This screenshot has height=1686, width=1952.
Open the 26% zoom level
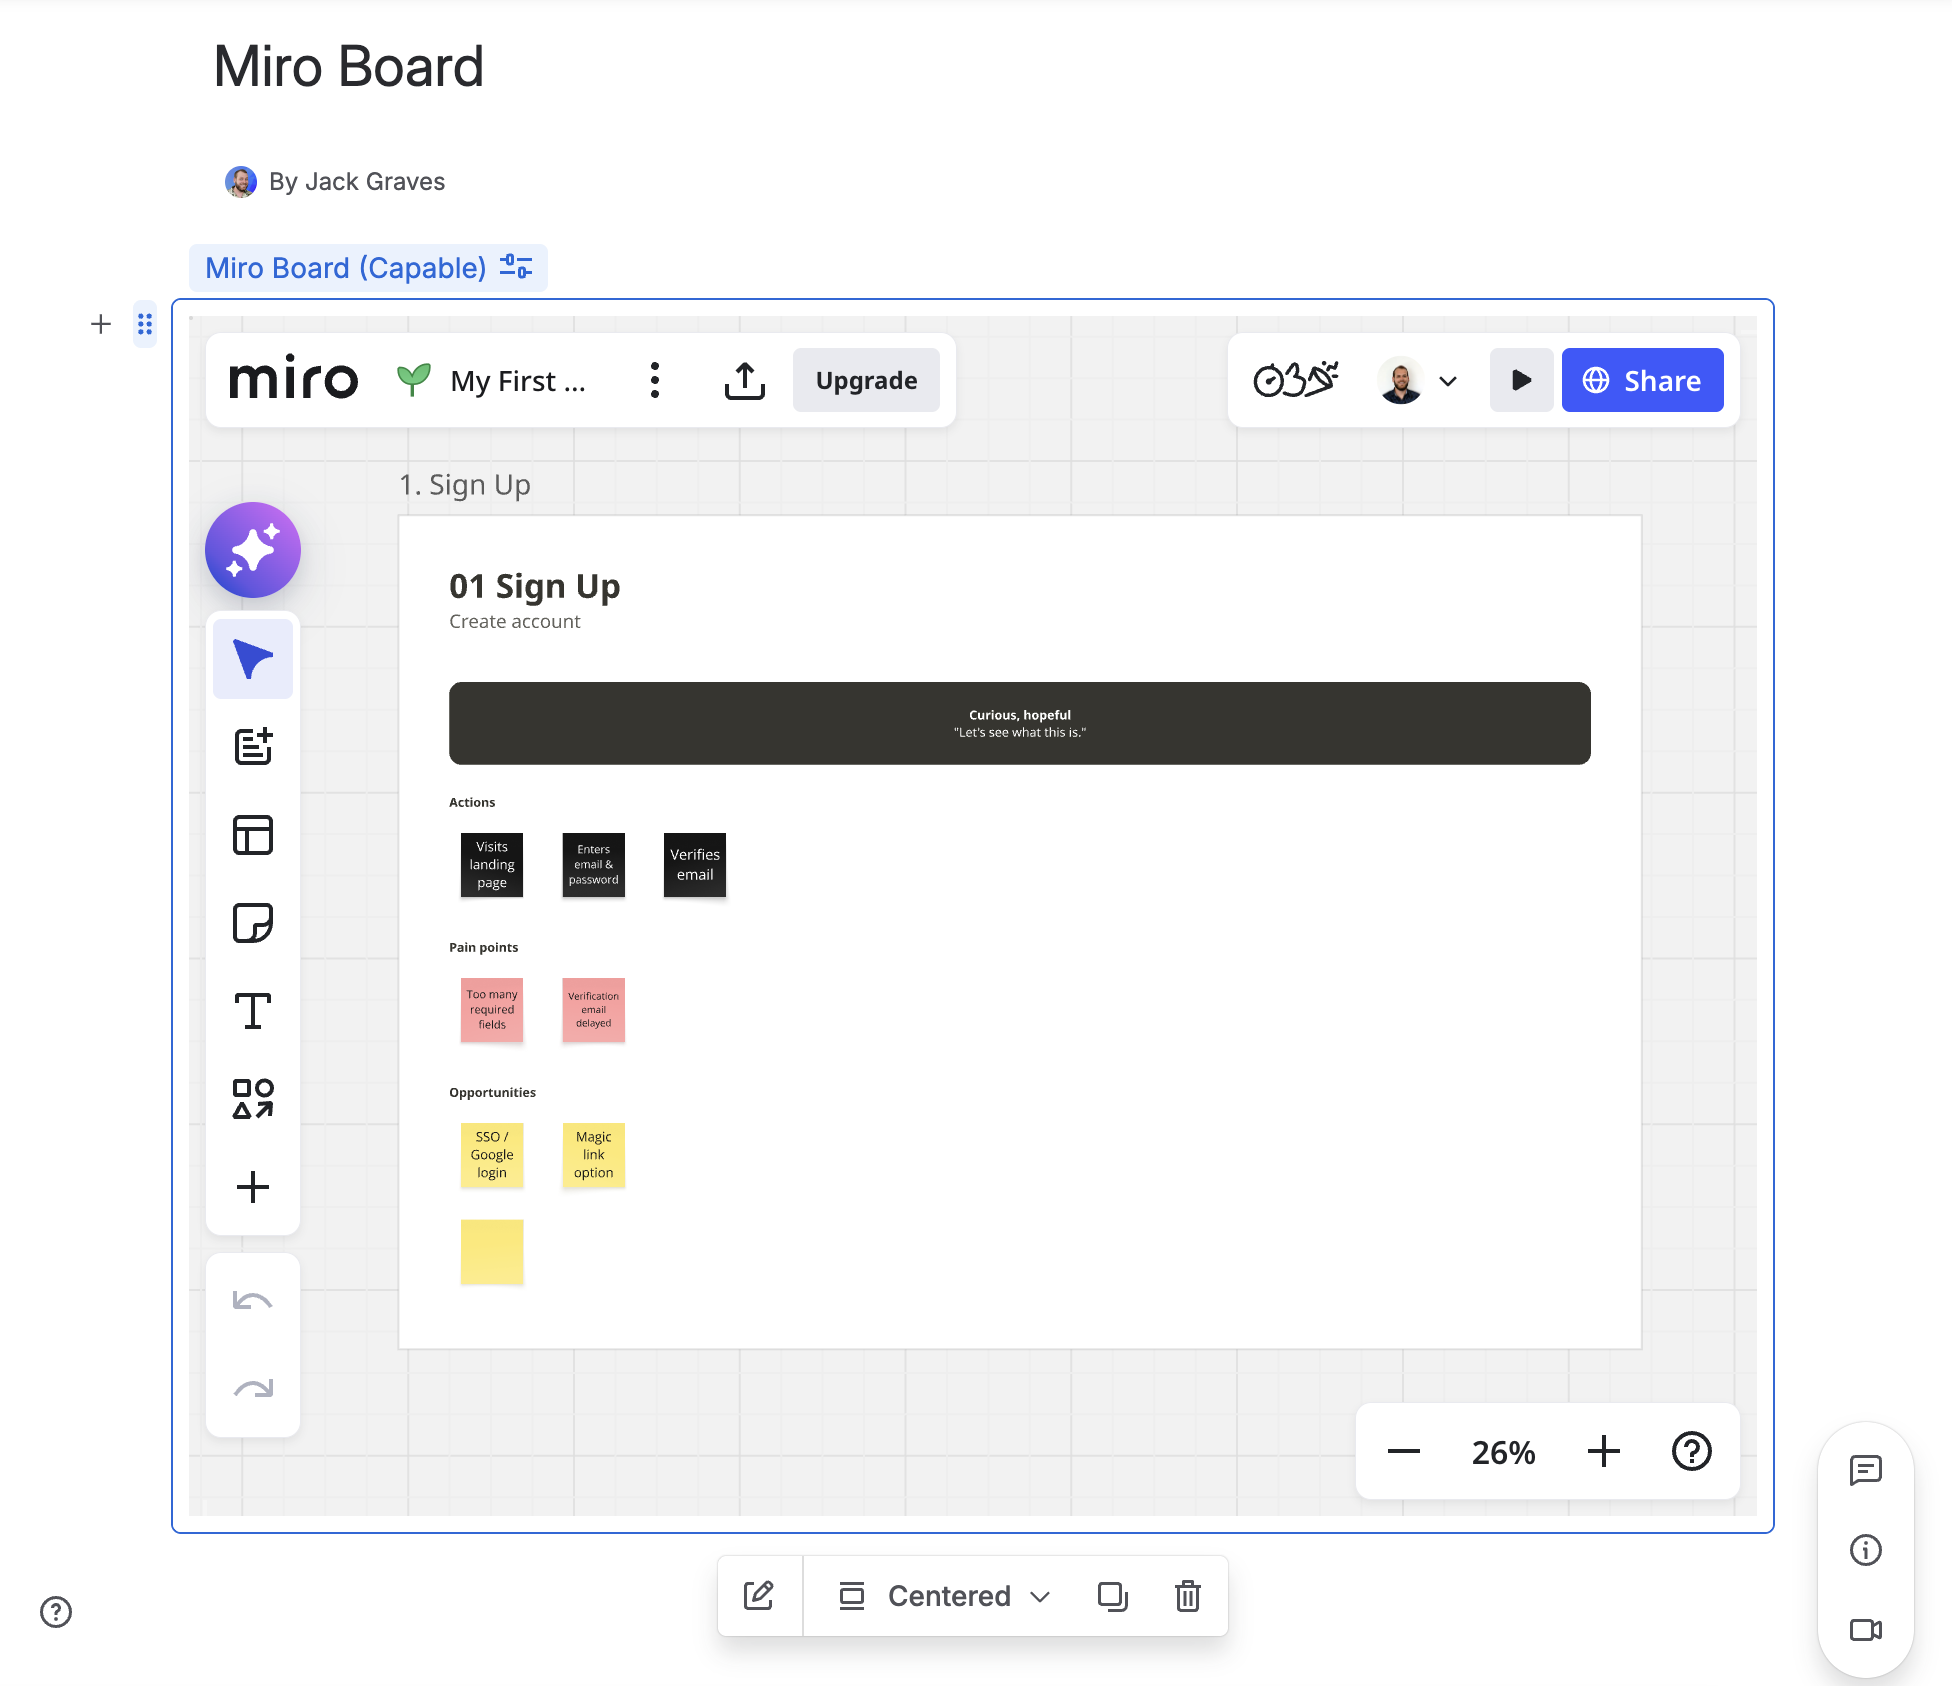tap(1504, 1452)
